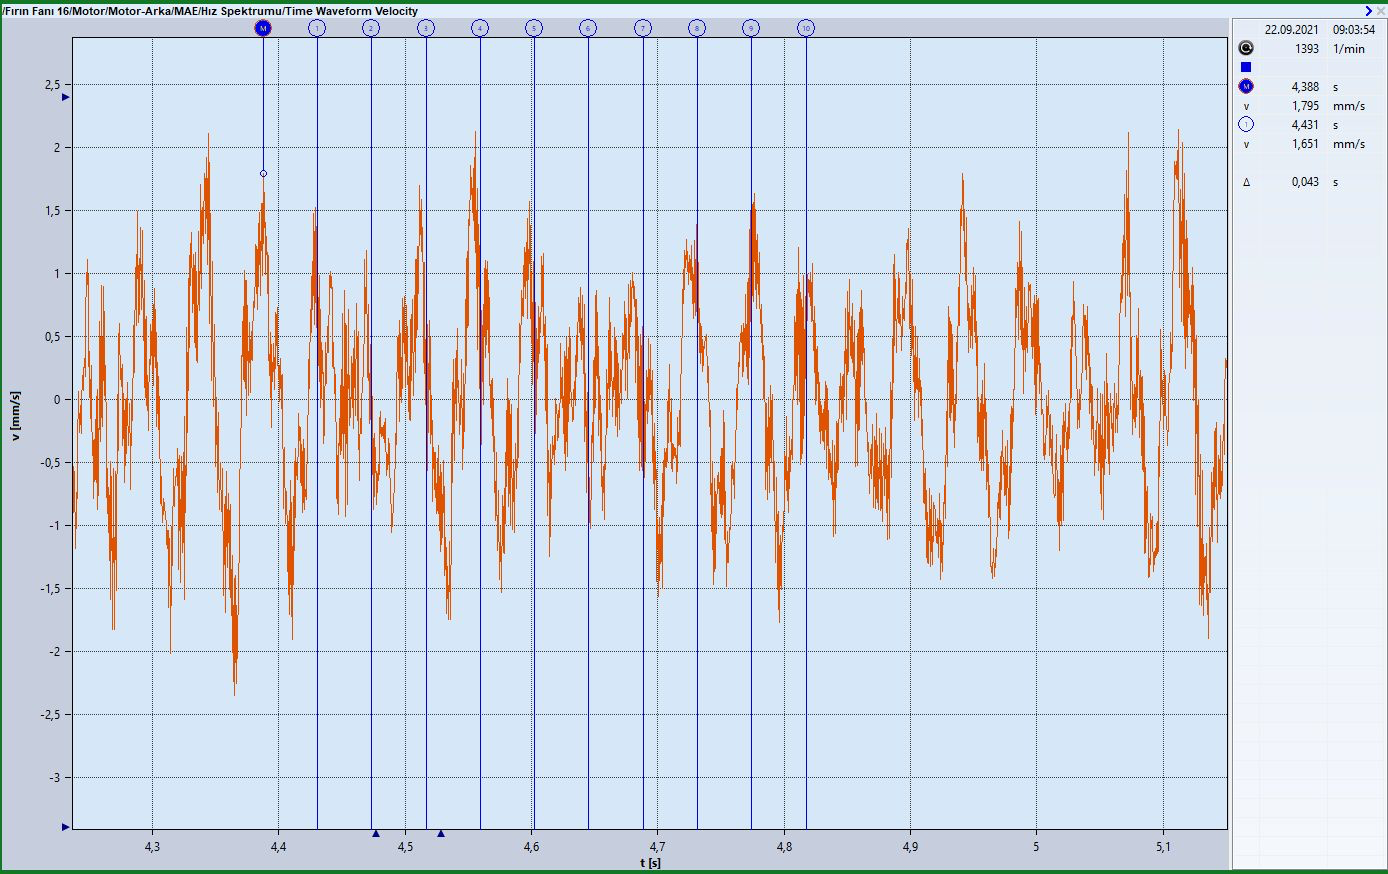The image size is (1388, 874).
Task: Click the cursor data point circle on waveform
Action: pyautogui.click(x=263, y=173)
